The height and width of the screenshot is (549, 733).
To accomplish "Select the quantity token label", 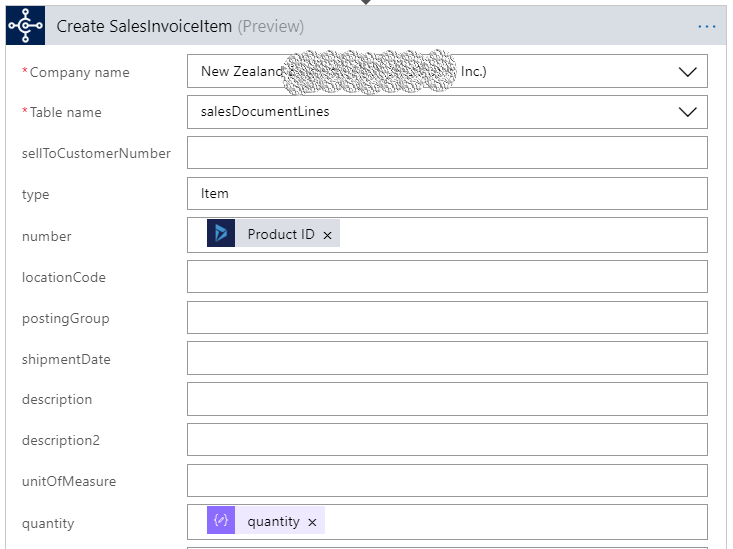I will tap(273, 522).
